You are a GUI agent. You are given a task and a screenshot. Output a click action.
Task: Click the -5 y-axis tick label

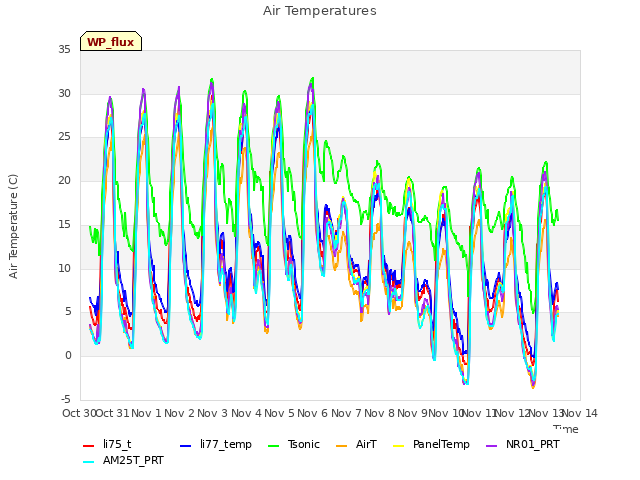(x=66, y=400)
